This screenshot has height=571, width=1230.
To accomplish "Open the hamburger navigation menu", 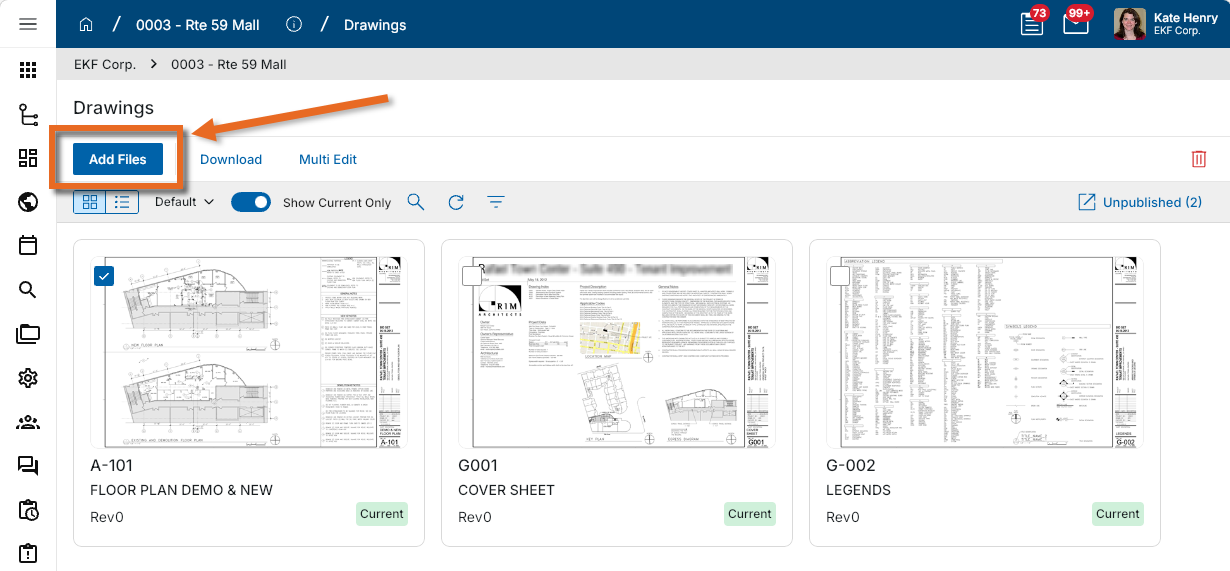I will coord(28,24).
